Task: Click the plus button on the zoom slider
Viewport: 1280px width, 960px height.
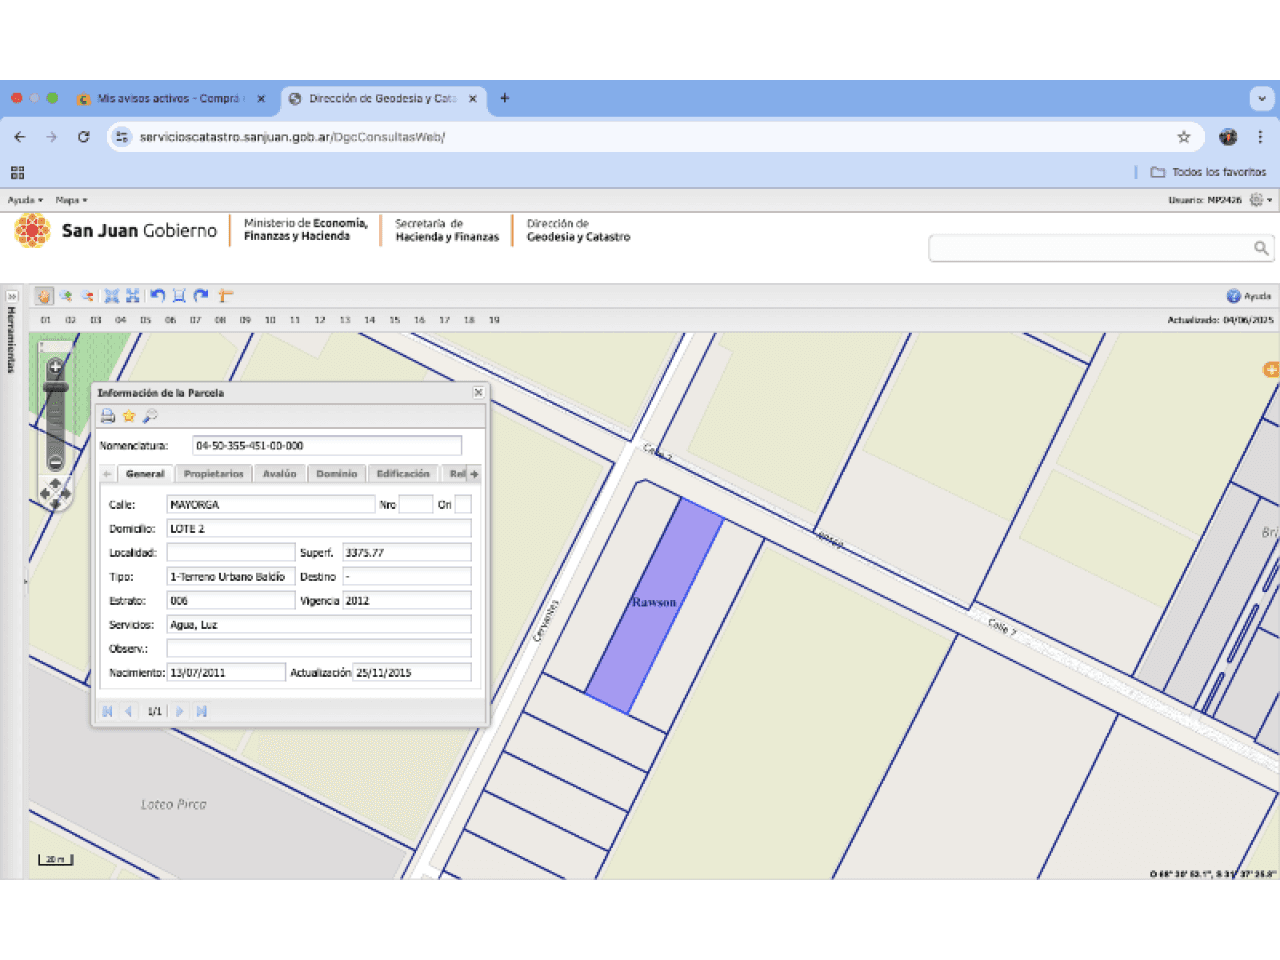Action: coord(56,368)
